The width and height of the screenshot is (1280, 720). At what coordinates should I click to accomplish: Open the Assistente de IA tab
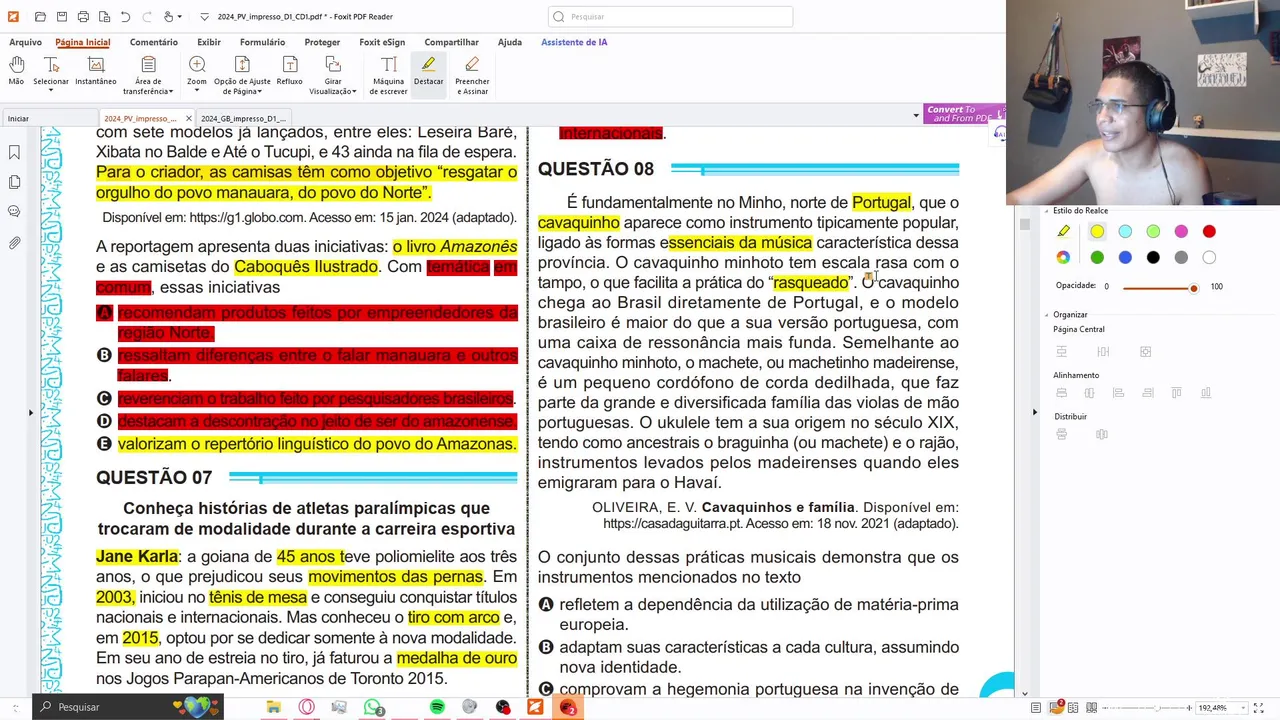[x=574, y=42]
